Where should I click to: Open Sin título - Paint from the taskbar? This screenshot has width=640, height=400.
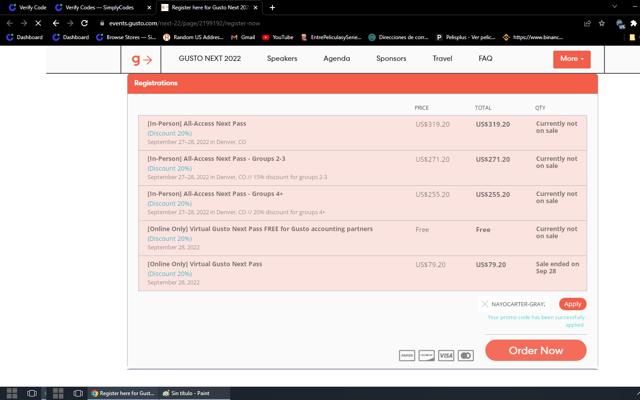(x=186, y=393)
